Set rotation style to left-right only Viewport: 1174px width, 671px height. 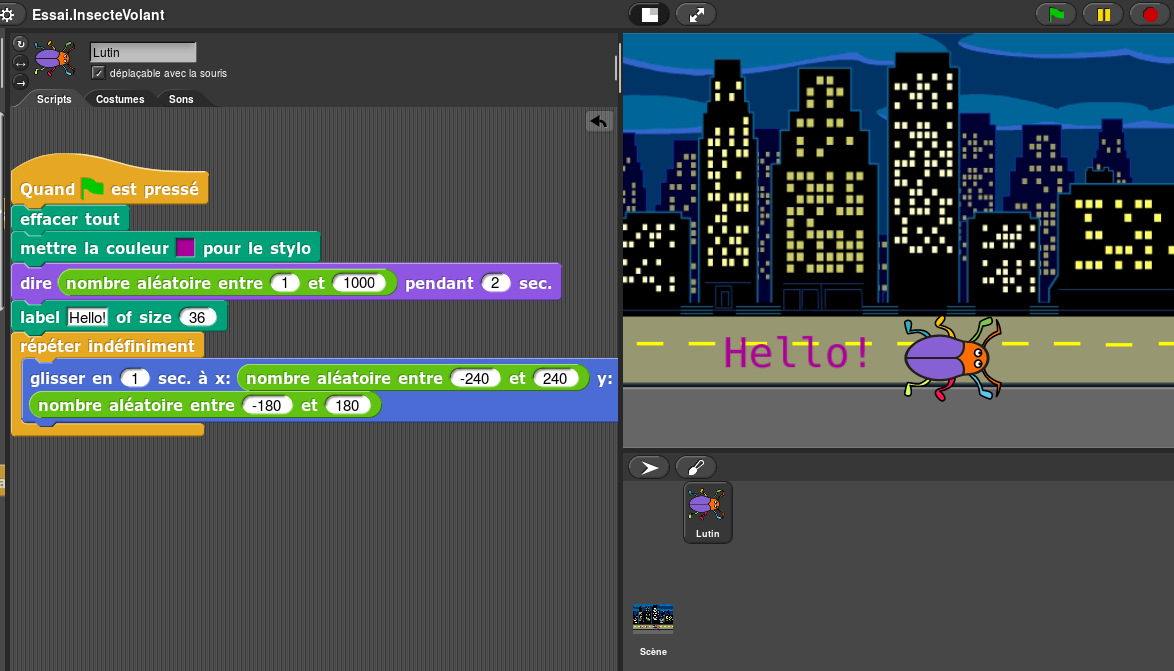point(20,63)
